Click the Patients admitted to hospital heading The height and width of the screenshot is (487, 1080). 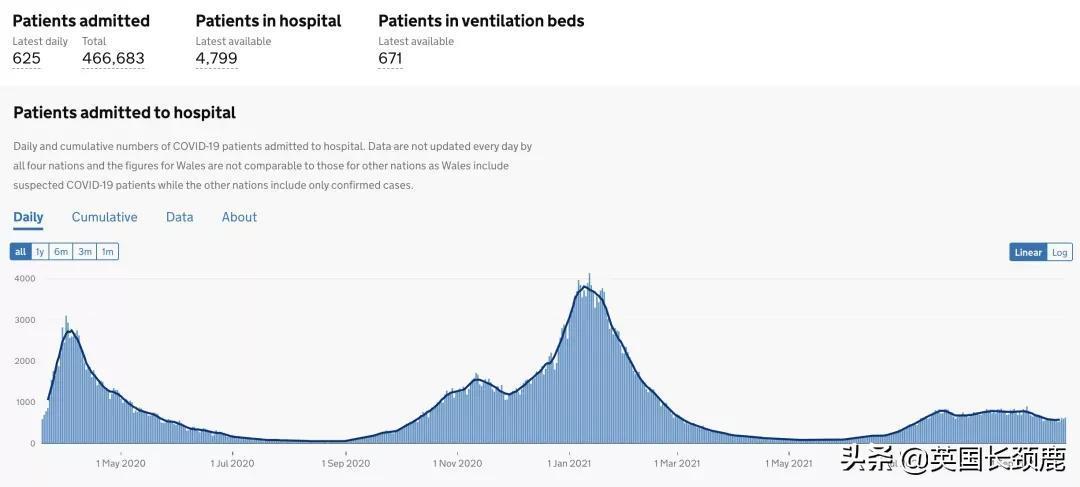point(125,112)
